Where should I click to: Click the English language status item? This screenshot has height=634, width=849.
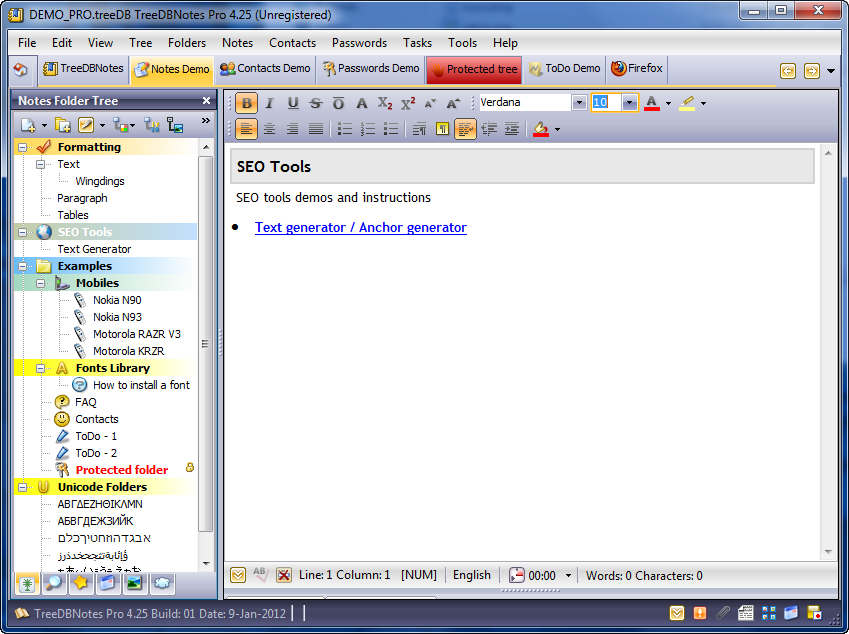click(472, 575)
